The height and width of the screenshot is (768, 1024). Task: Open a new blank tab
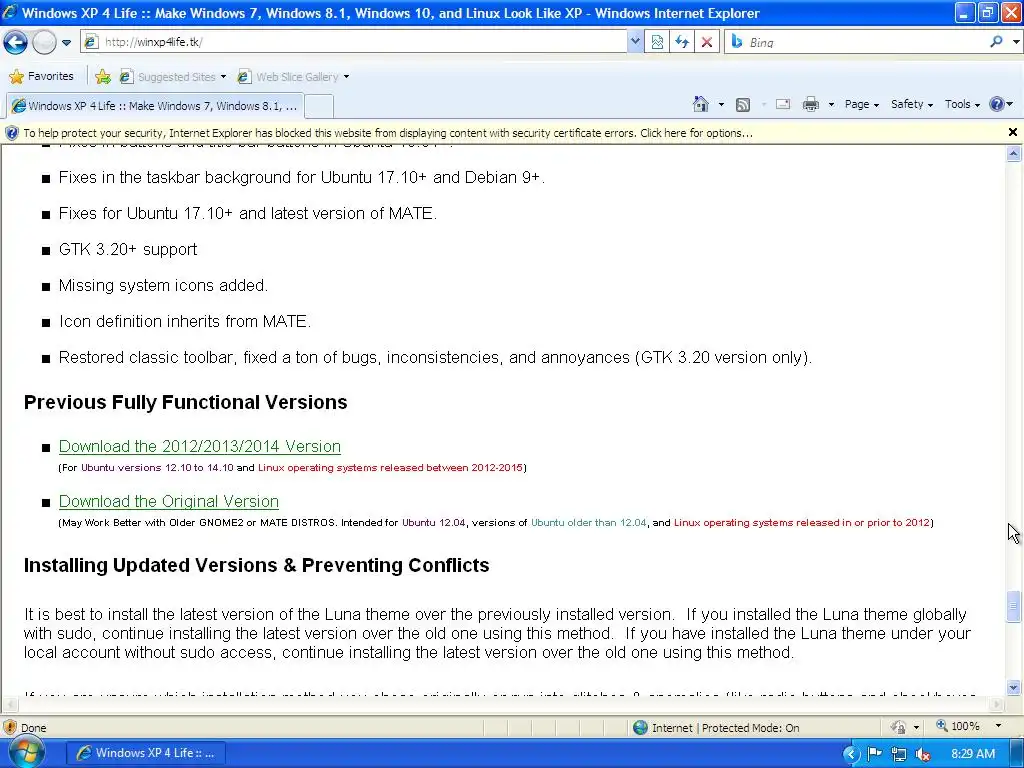pyautogui.click(x=319, y=106)
